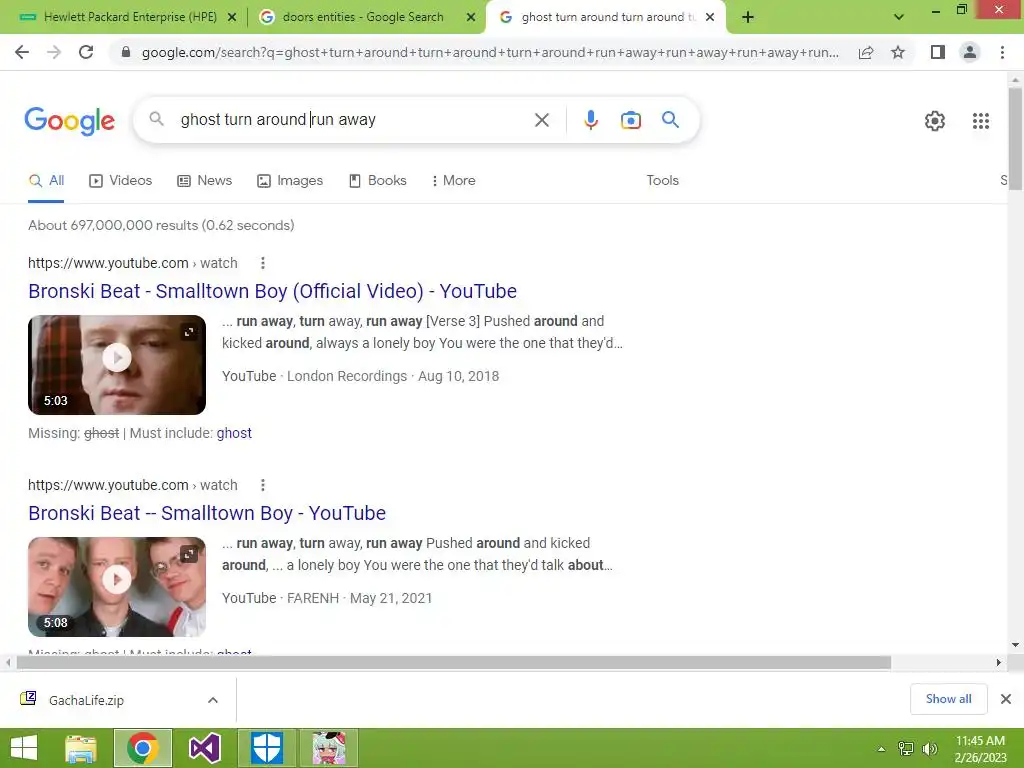Open the Windows Start menu

(x=24, y=748)
